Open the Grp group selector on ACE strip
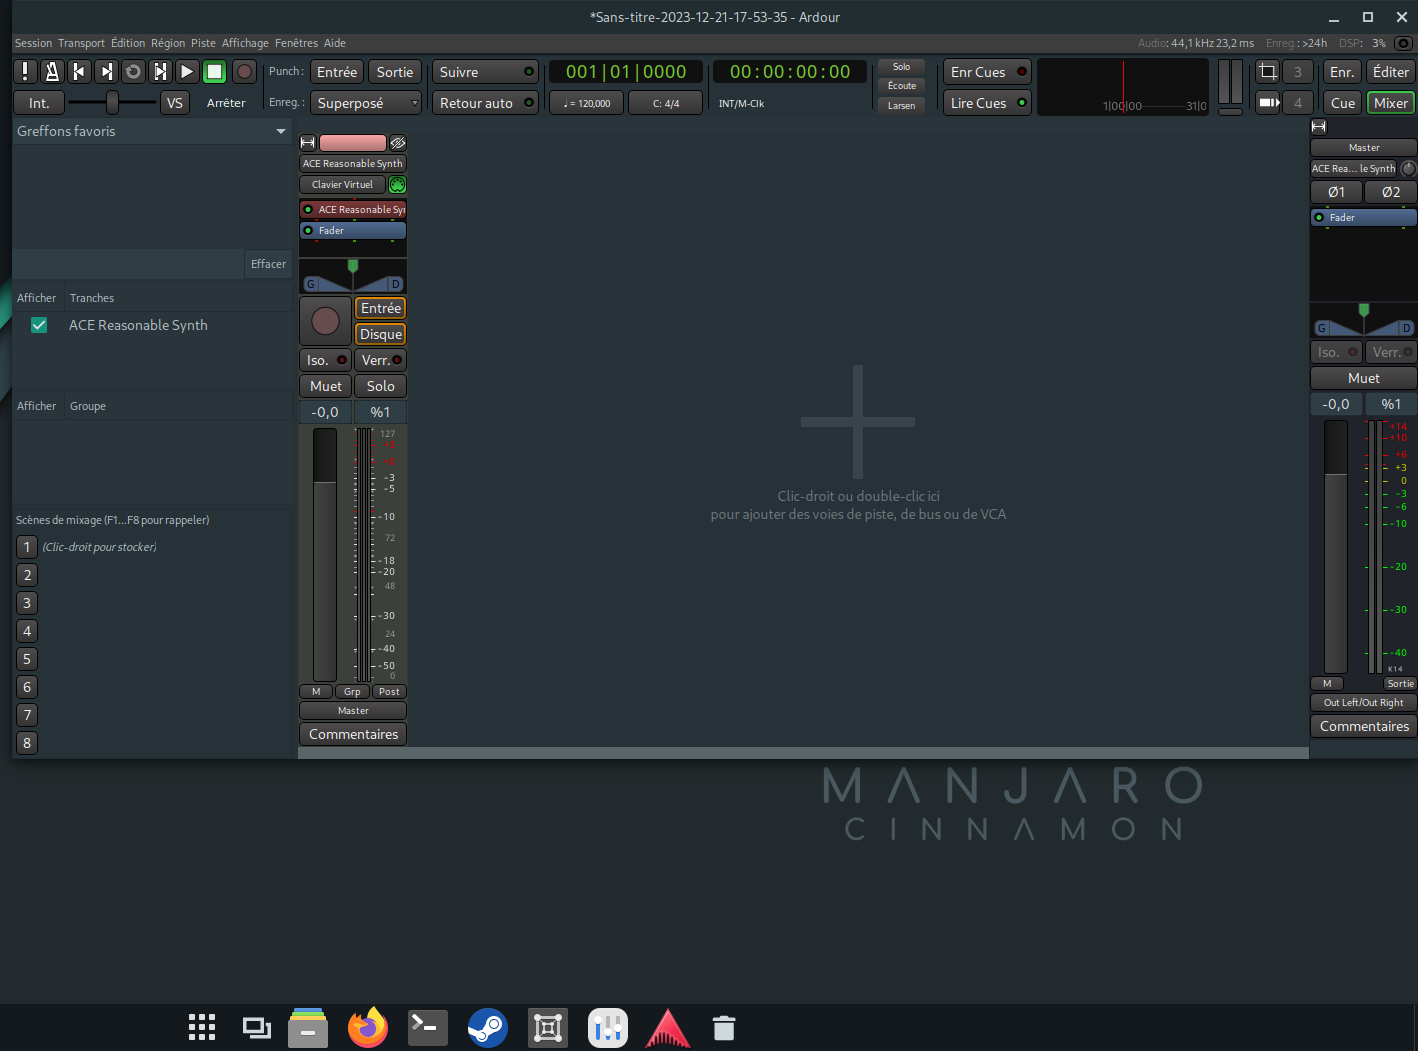 point(352,692)
